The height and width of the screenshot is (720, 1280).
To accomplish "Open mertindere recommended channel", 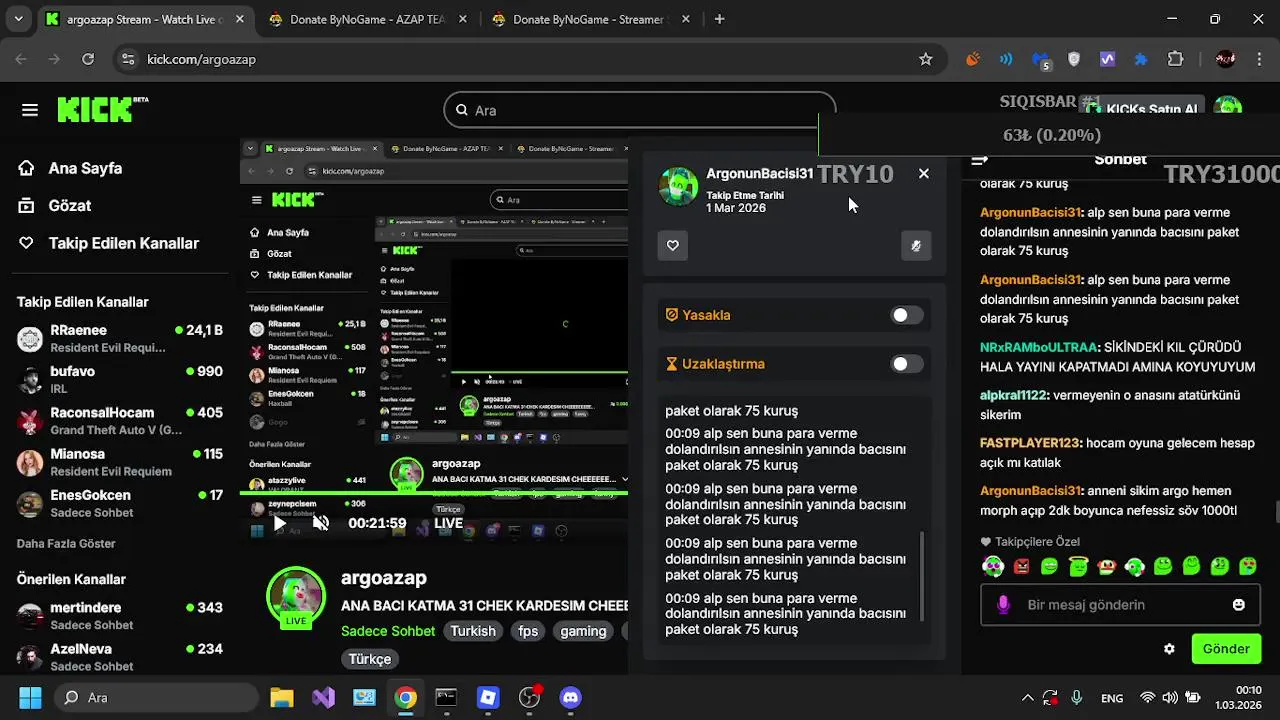I will pos(120,616).
